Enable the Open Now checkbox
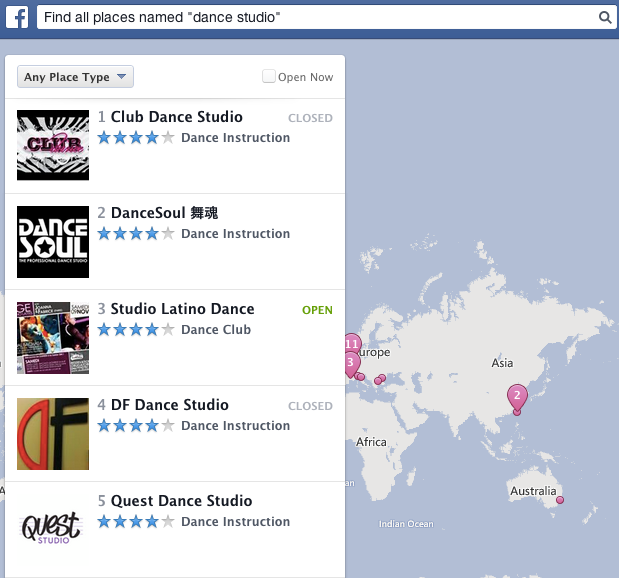Viewport: 619px width, 578px height. (x=269, y=76)
